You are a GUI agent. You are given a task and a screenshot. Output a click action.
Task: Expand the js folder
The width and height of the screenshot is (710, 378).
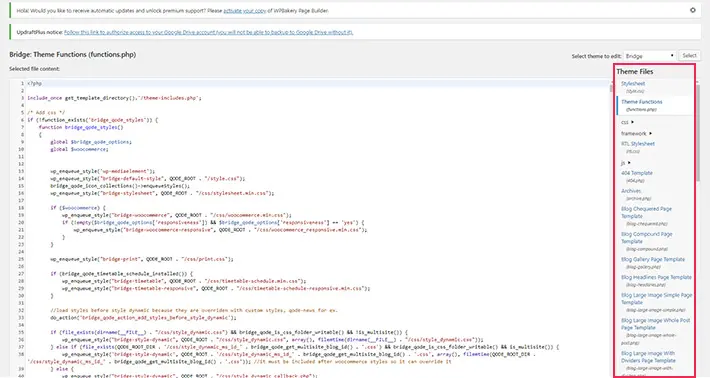[625, 163]
